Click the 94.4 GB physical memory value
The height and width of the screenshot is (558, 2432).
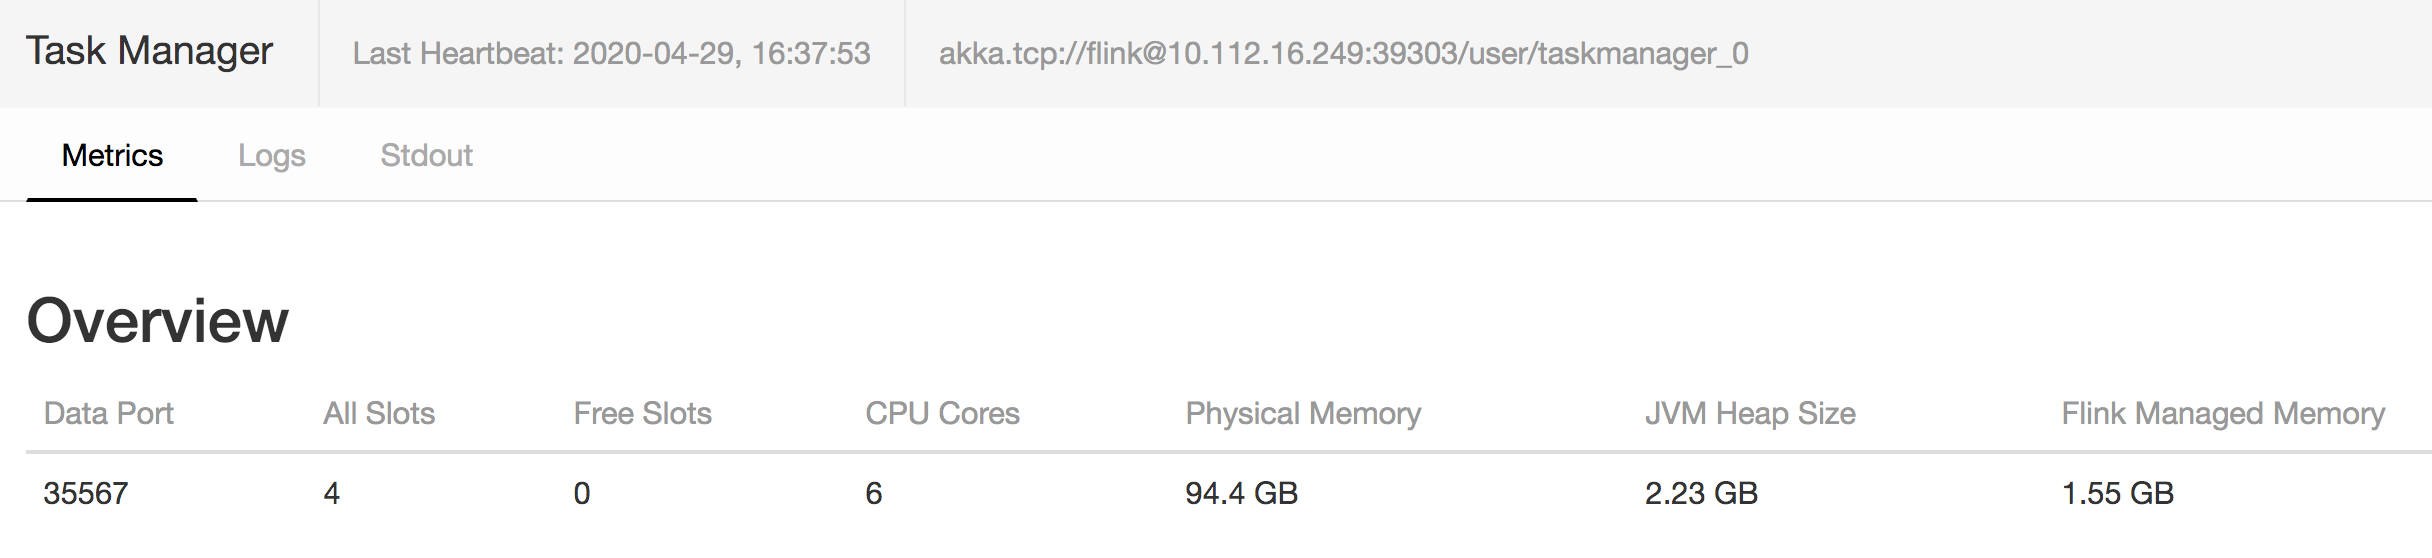pyautogui.click(x=1241, y=494)
